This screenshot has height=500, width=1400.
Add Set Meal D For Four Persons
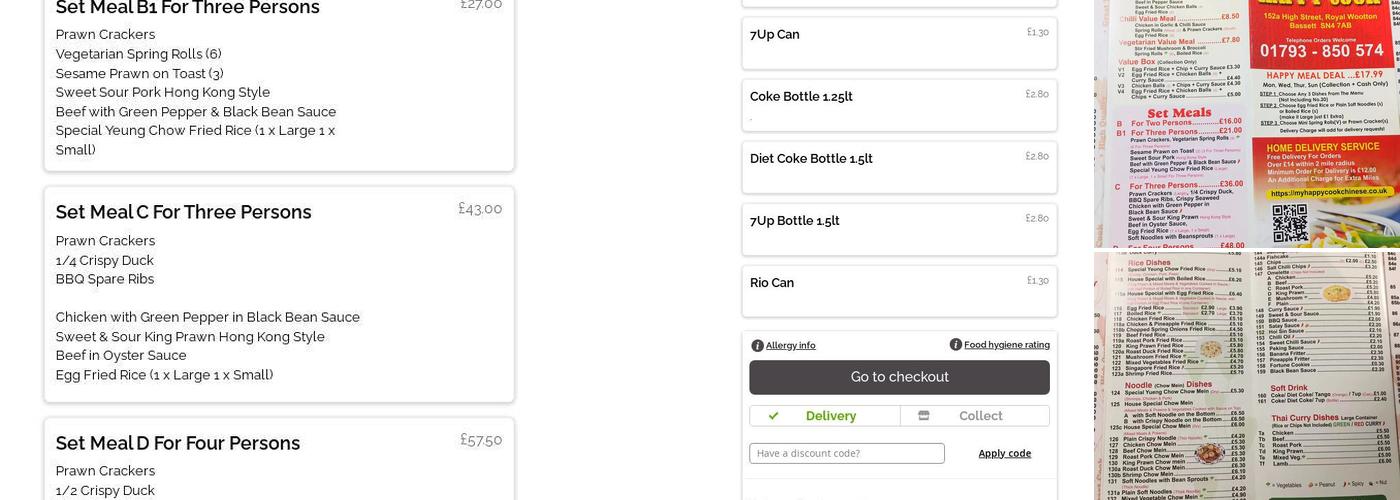279,460
